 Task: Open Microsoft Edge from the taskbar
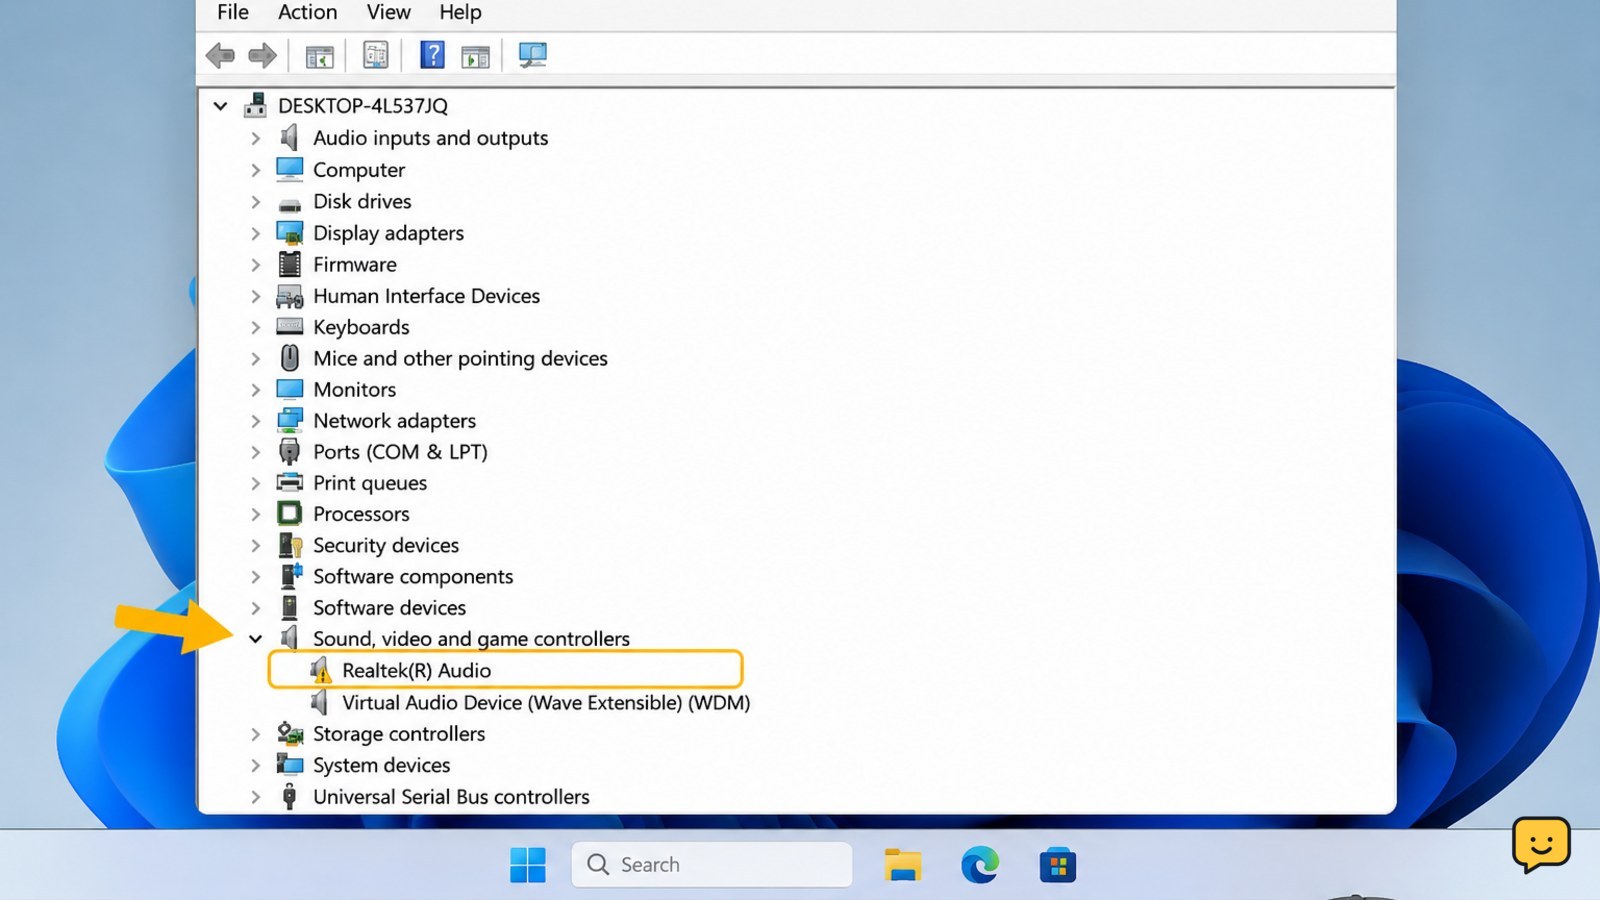pyautogui.click(x=980, y=865)
